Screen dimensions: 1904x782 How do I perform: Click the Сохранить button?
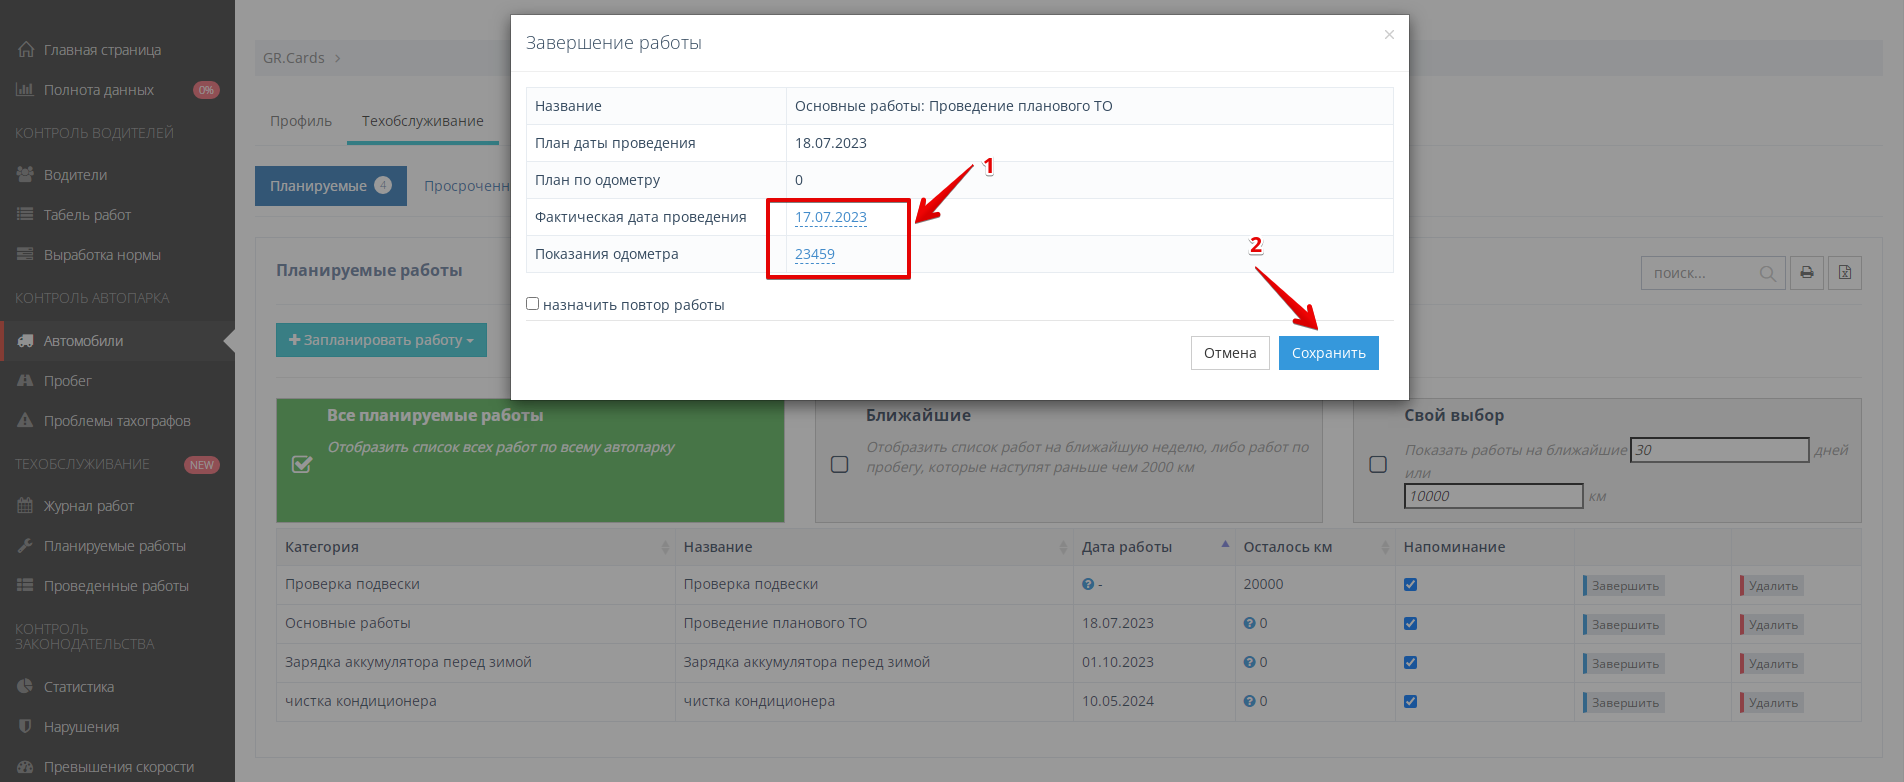pyautogui.click(x=1328, y=353)
